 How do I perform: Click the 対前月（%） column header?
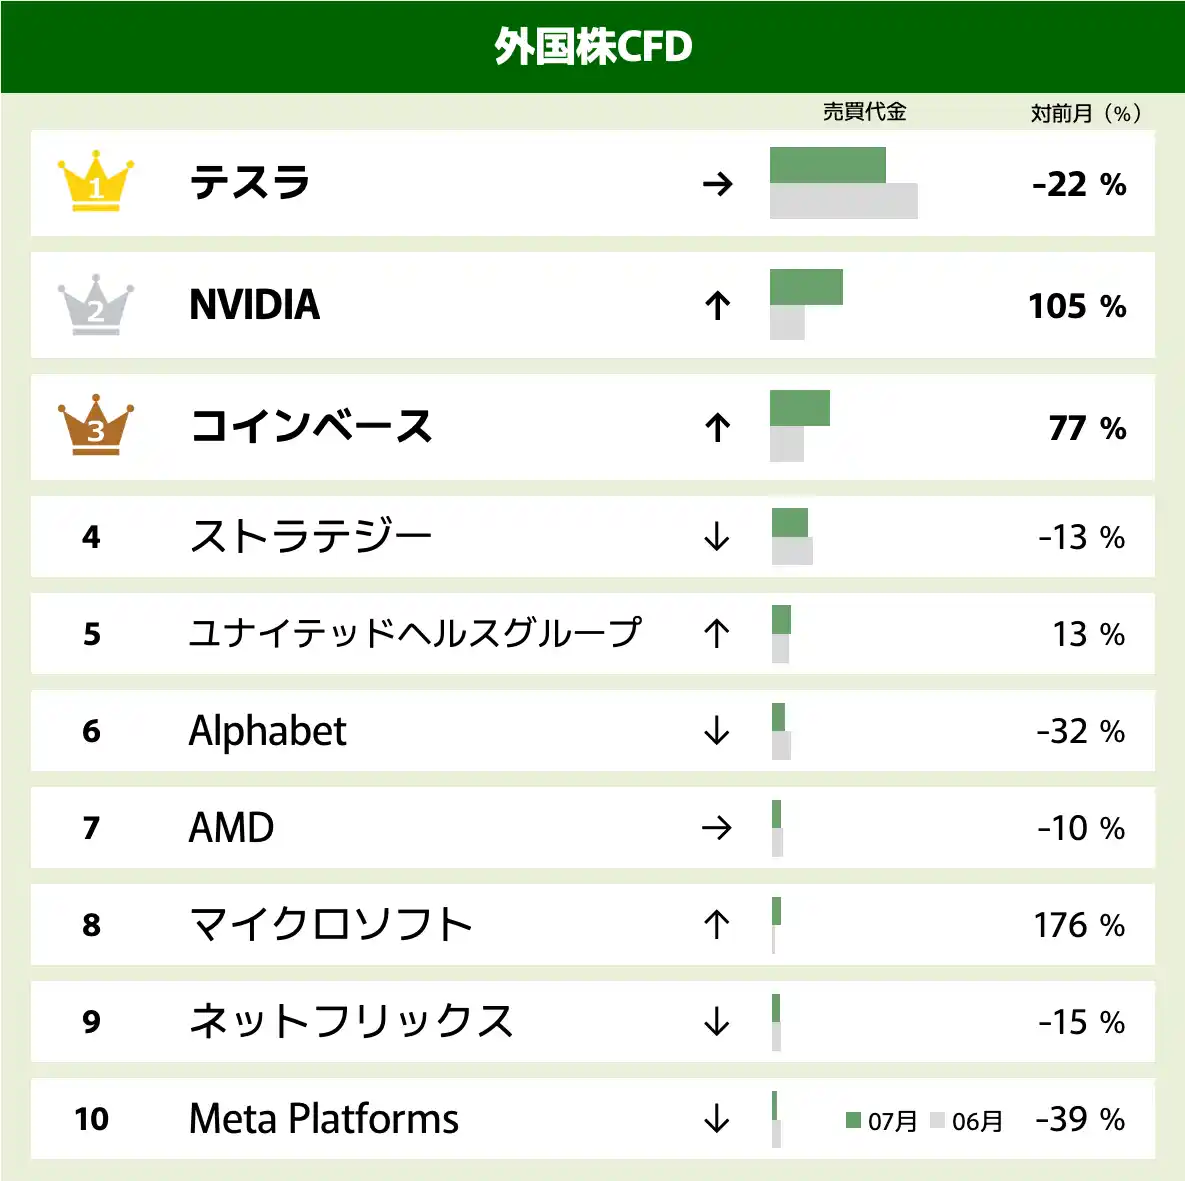point(1086,113)
